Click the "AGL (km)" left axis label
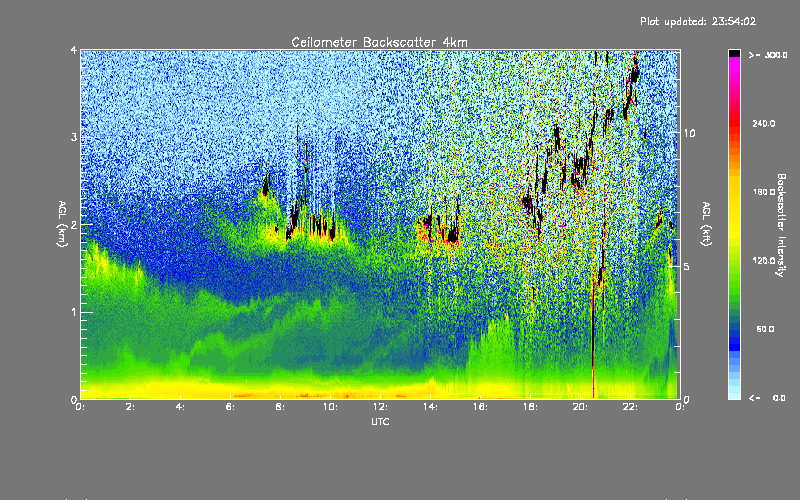Image resolution: width=800 pixels, height=500 pixels. (x=62, y=224)
